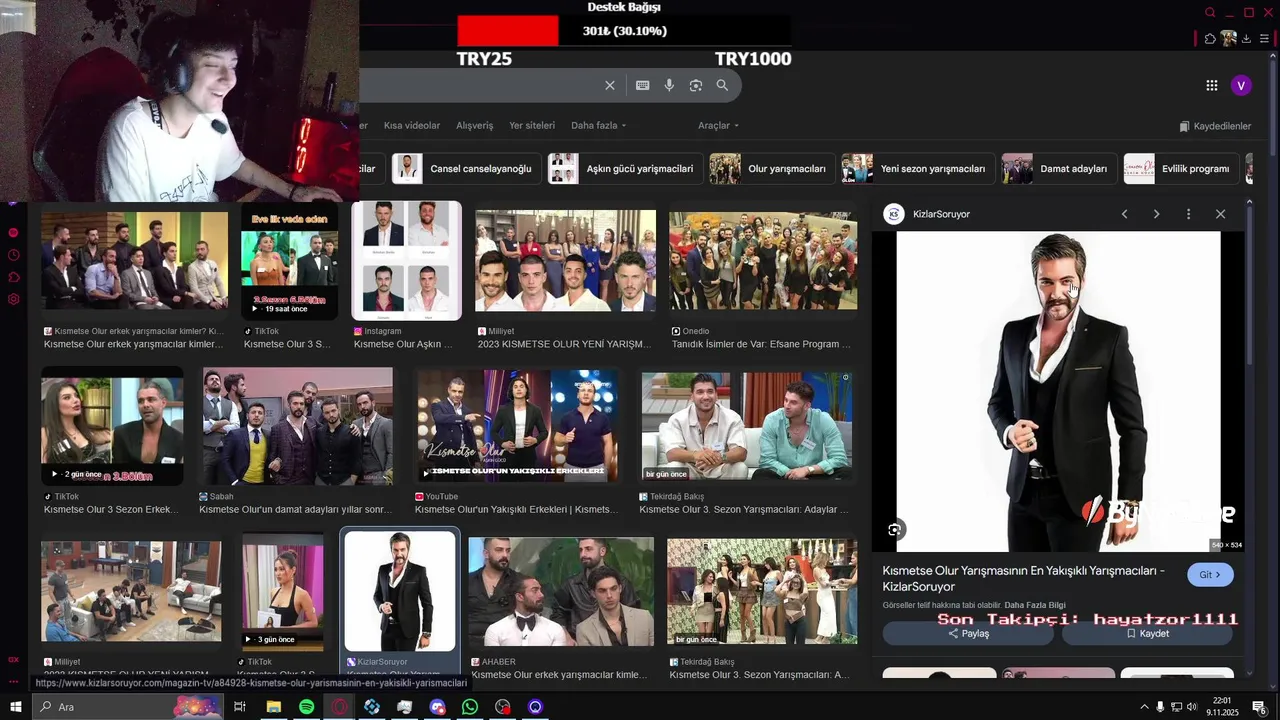The width and height of the screenshot is (1280, 720).
Task: Open extensions icon in Opera sidebar
Action: point(14,277)
